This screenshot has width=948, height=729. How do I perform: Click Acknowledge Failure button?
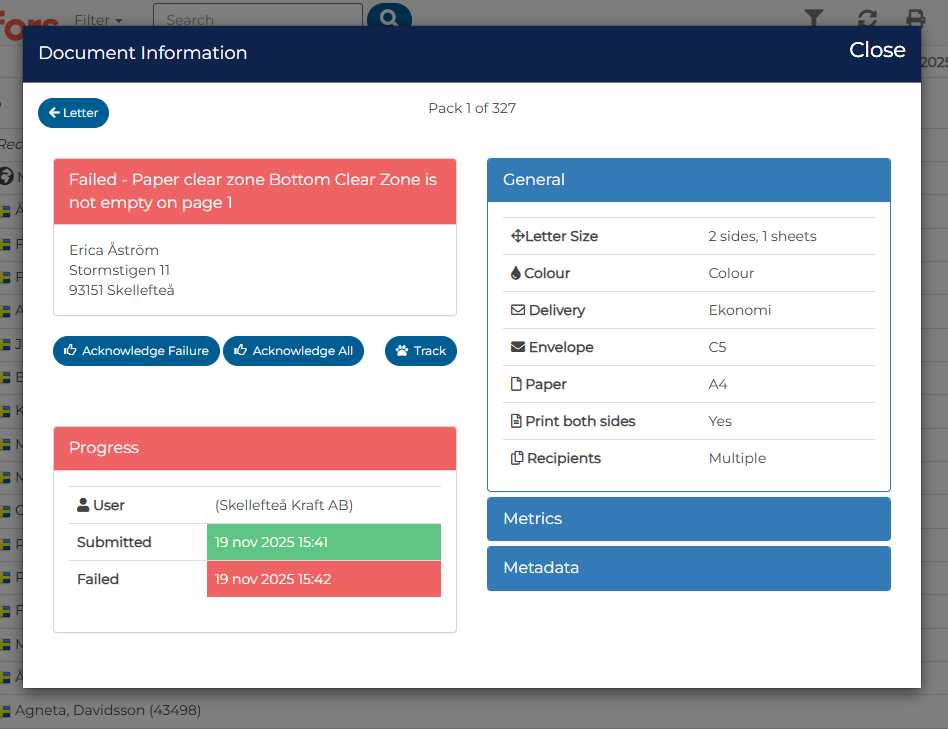[x=136, y=351]
